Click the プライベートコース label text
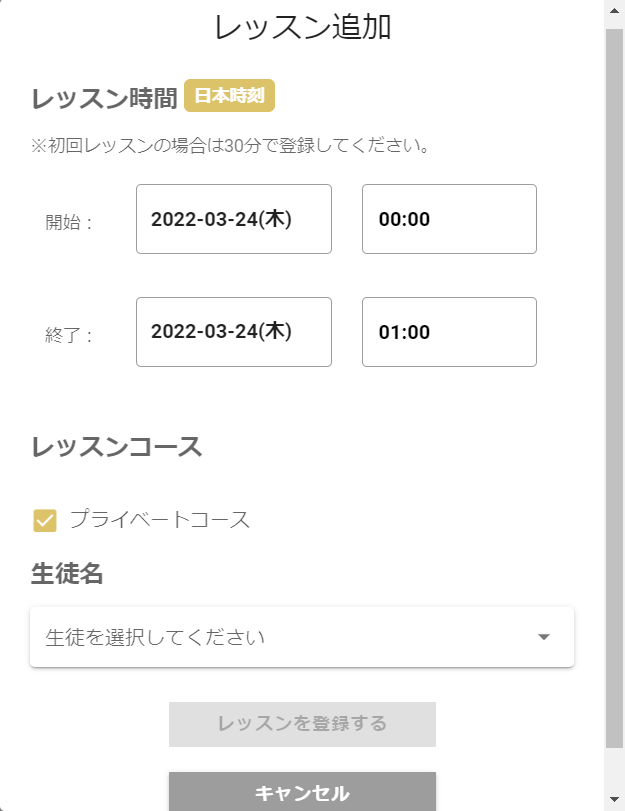The width and height of the screenshot is (625, 811). click(160, 519)
